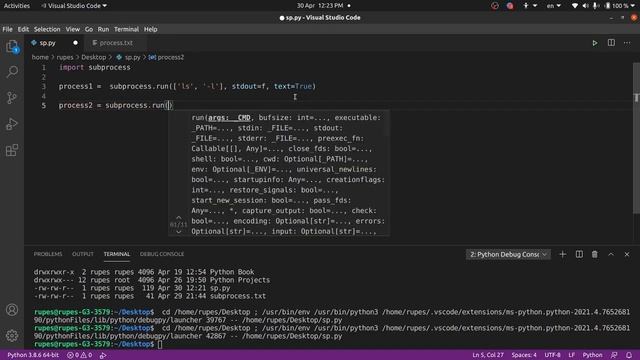The height and width of the screenshot is (360, 640).
Task: Open the Run and Debug view
Action: click(12, 124)
